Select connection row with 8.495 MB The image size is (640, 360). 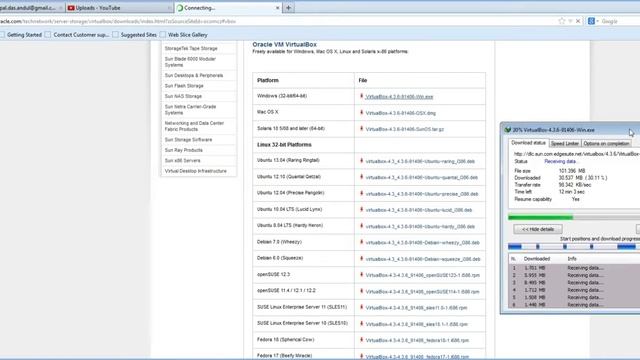[x=574, y=283]
